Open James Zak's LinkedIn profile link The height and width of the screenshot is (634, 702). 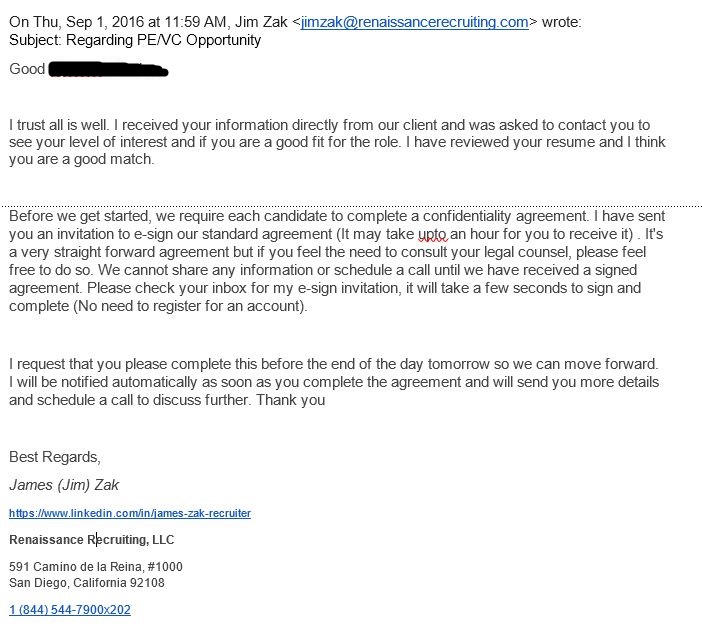pos(130,513)
